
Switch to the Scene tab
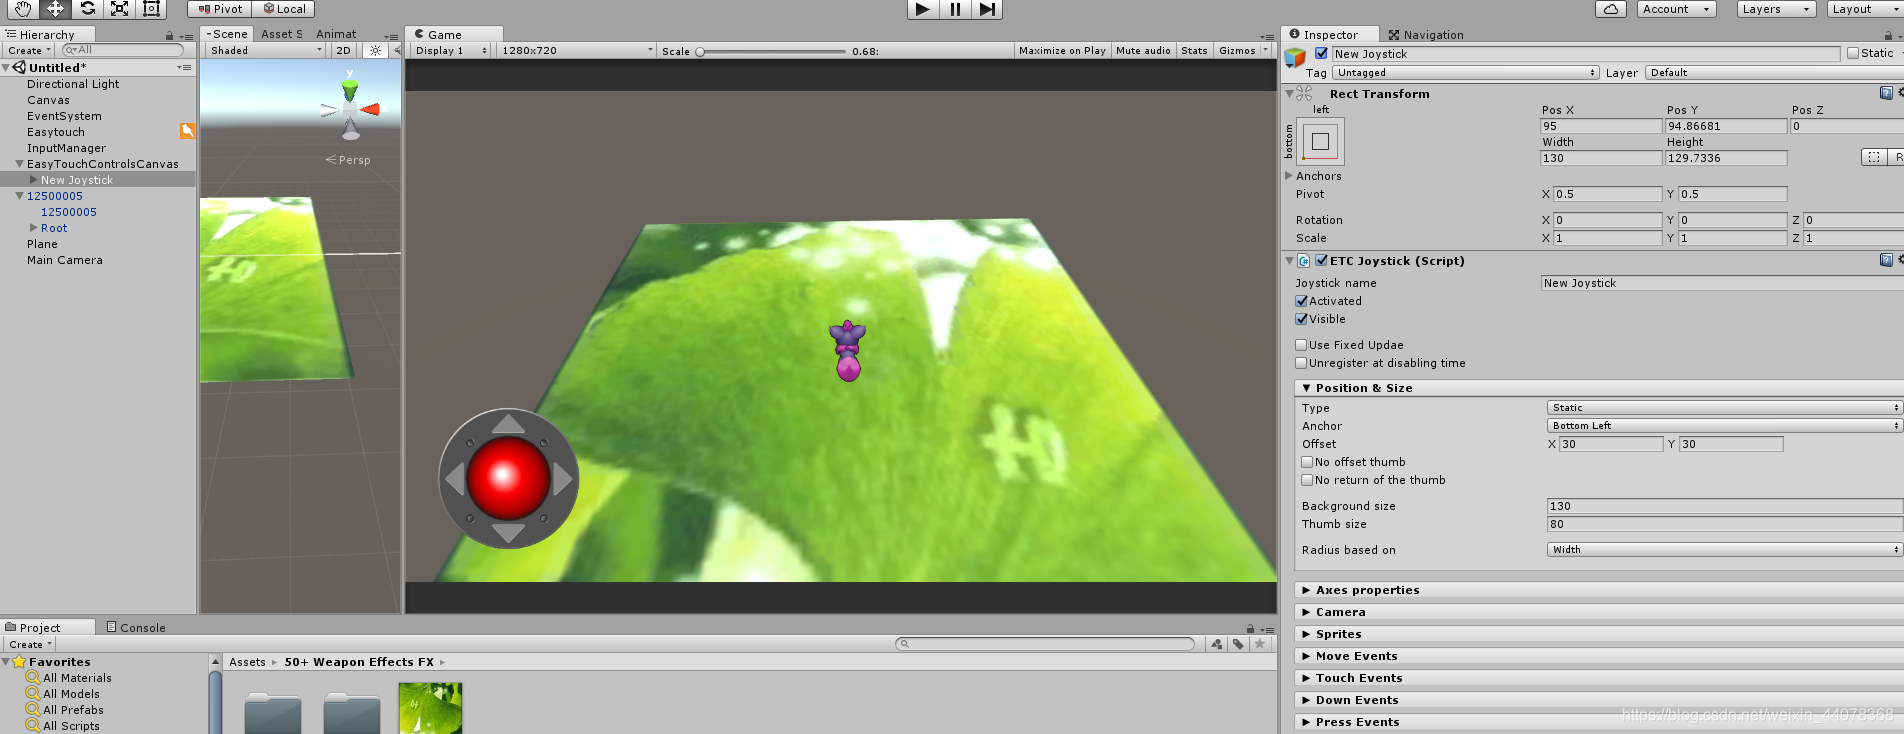point(227,34)
